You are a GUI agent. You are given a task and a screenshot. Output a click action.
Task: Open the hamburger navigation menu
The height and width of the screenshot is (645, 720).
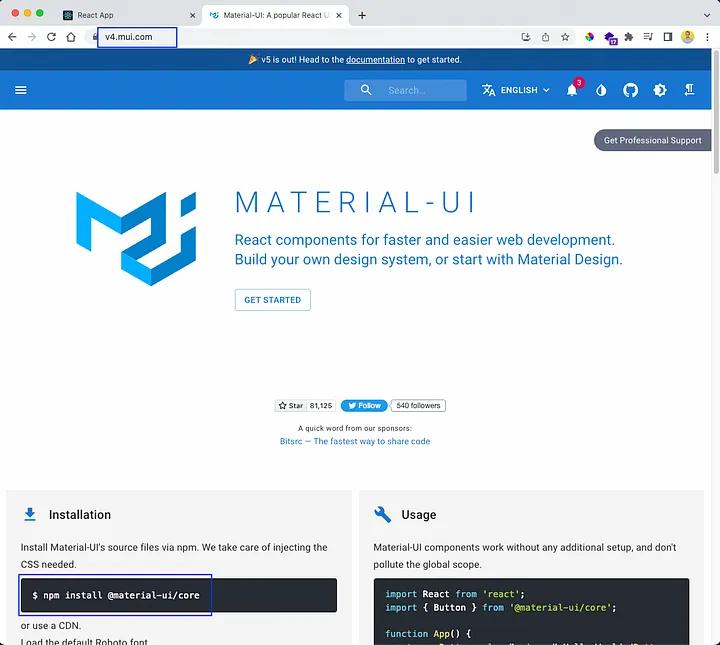(21, 90)
